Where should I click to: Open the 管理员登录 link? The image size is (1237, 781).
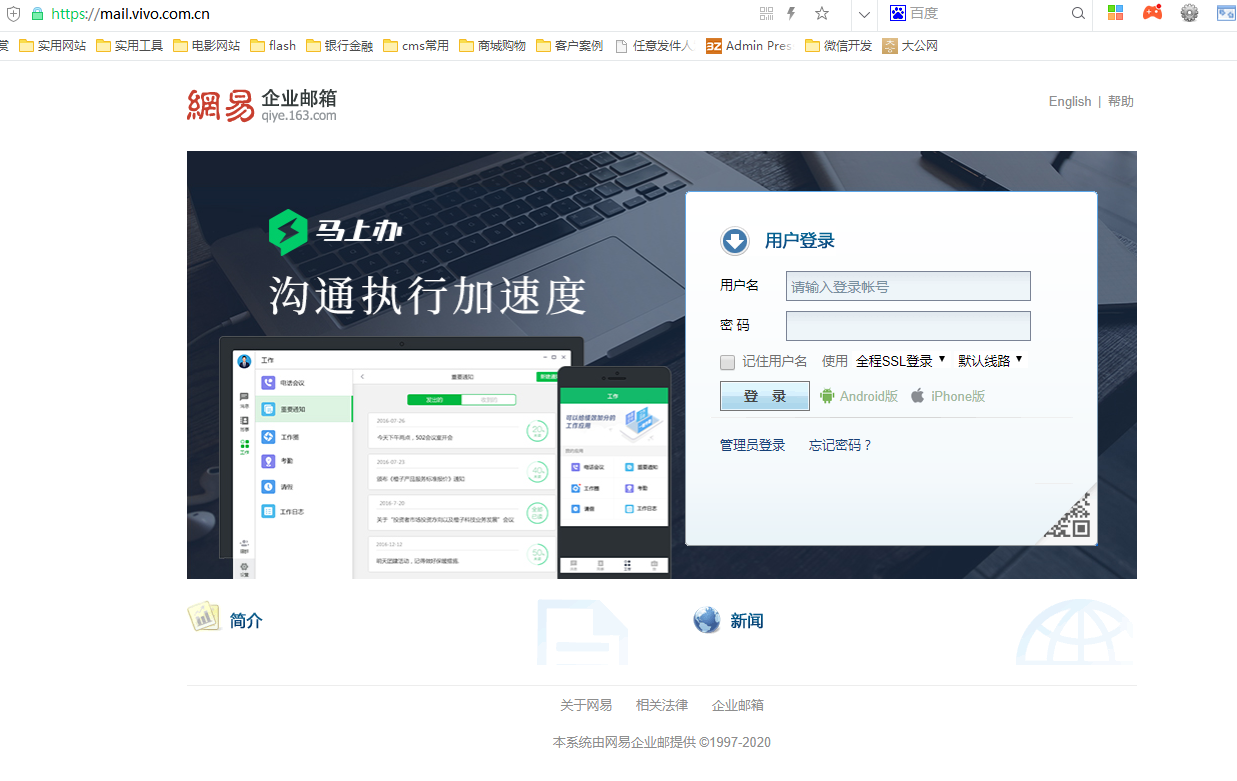tap(753, 445)
